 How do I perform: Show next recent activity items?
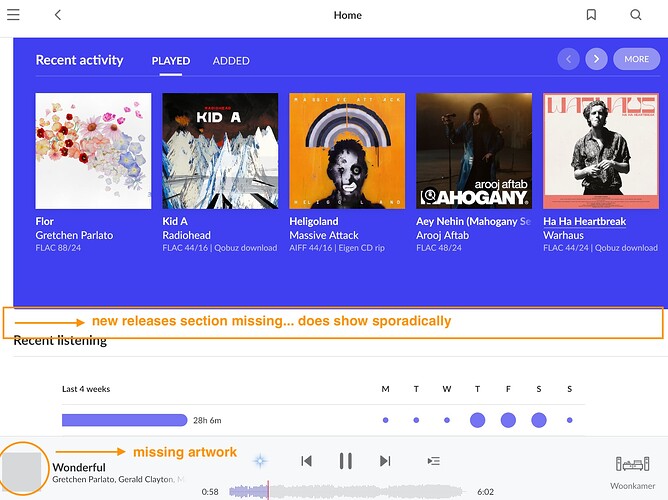tap(596, 59)
